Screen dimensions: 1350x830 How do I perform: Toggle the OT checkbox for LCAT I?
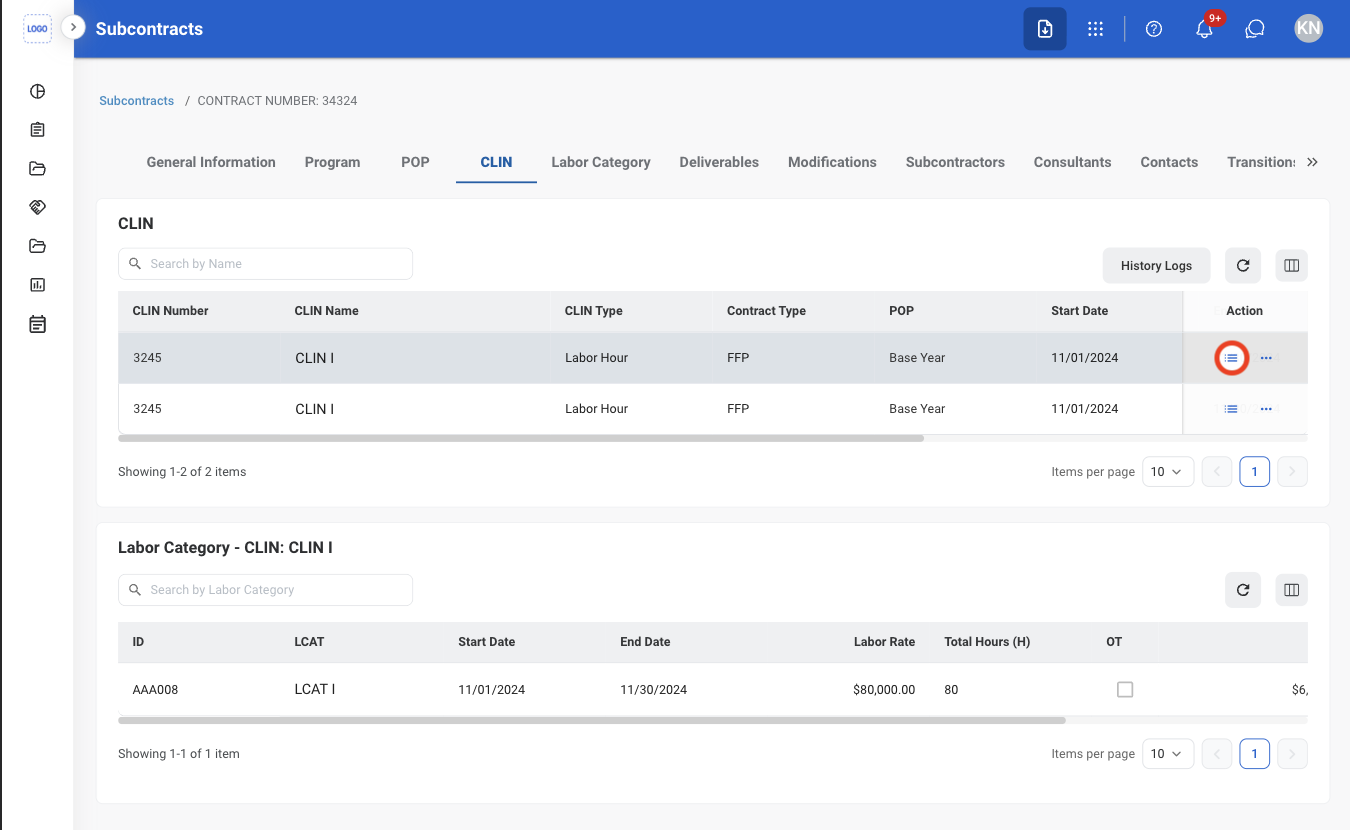pos(1125,689)
